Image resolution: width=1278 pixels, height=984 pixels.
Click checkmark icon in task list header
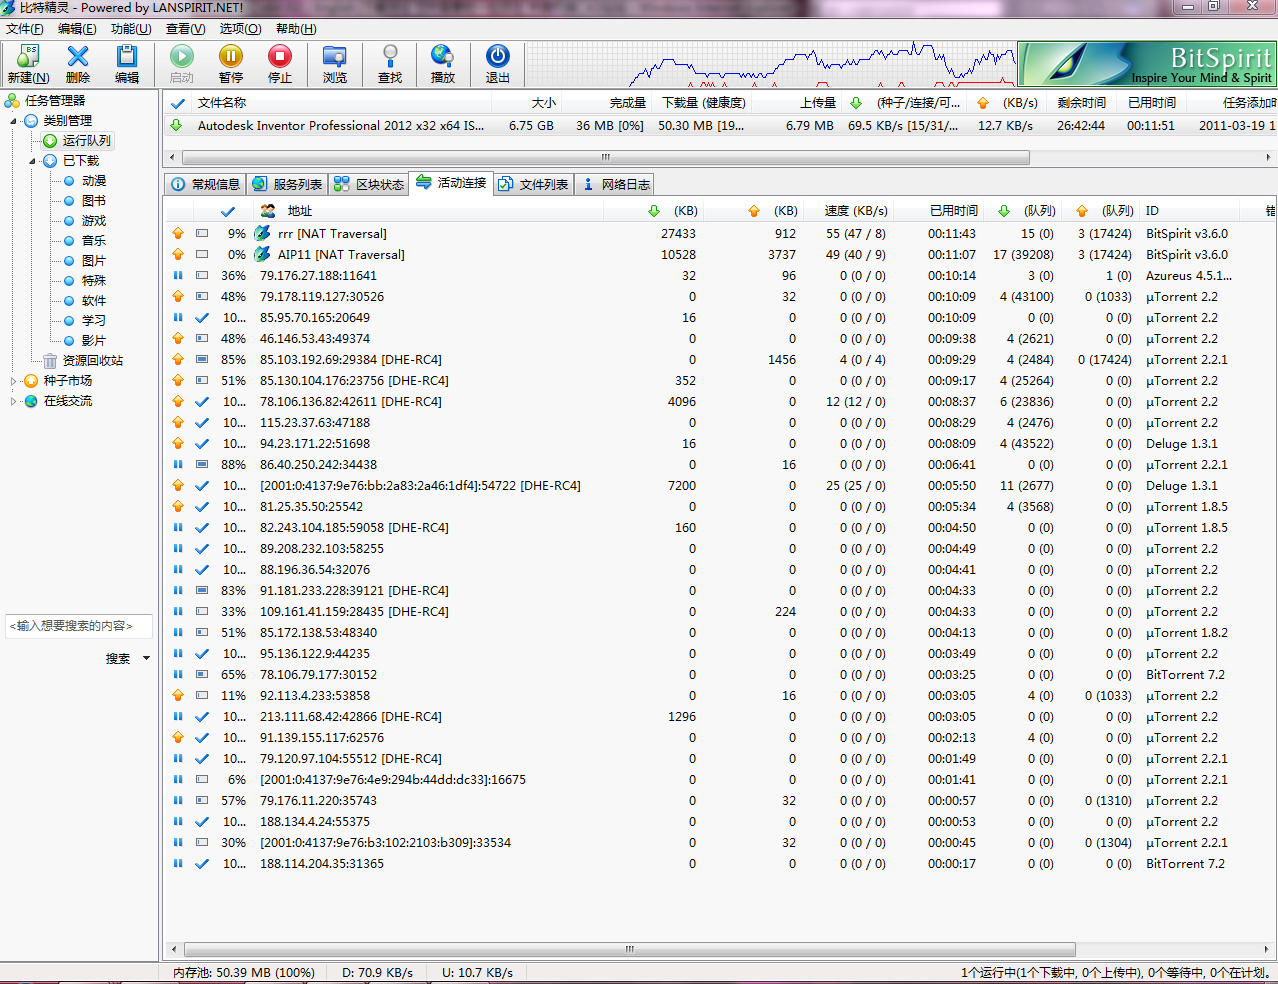[178, 103]
